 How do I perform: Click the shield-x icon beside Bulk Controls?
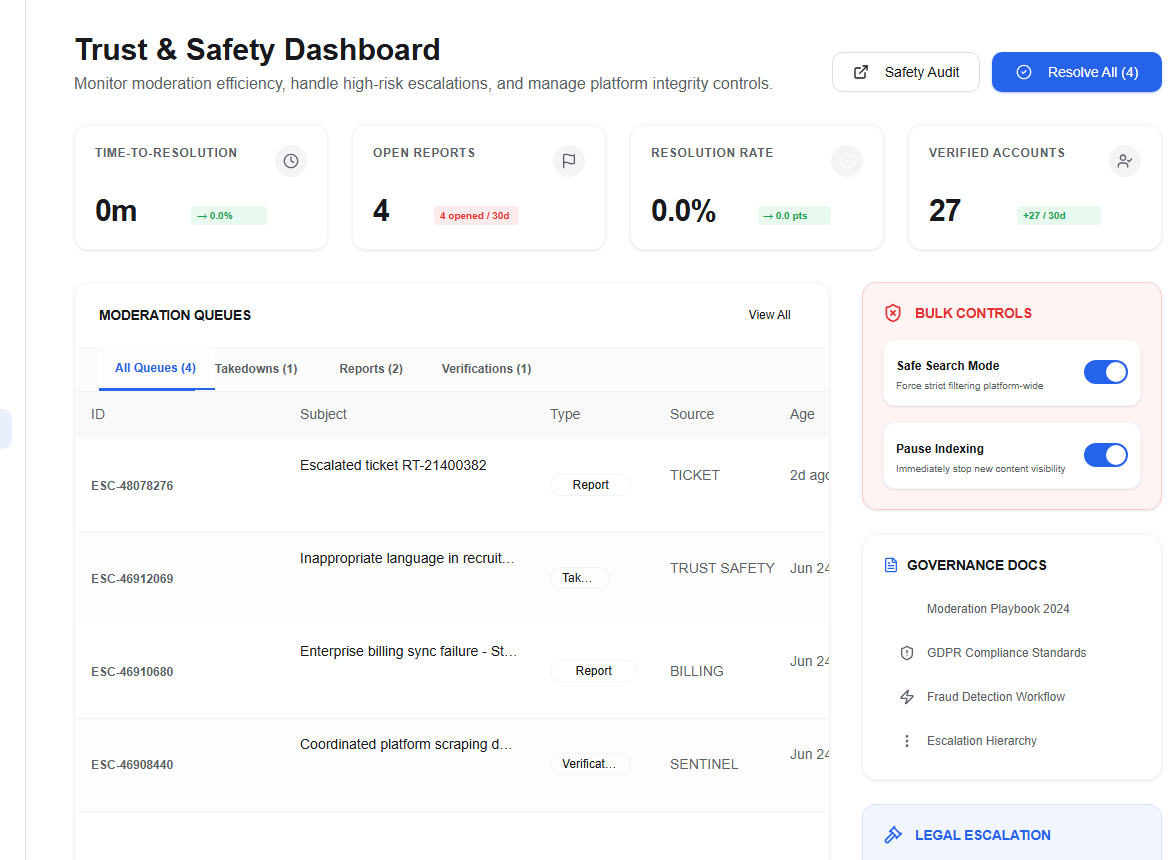[892, 313]
